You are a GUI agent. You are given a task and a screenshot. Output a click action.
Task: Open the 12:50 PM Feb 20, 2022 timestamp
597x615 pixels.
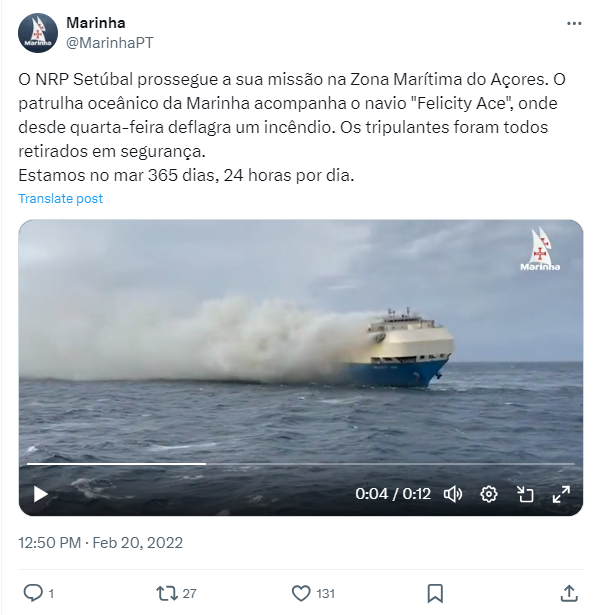pos(100,543)
